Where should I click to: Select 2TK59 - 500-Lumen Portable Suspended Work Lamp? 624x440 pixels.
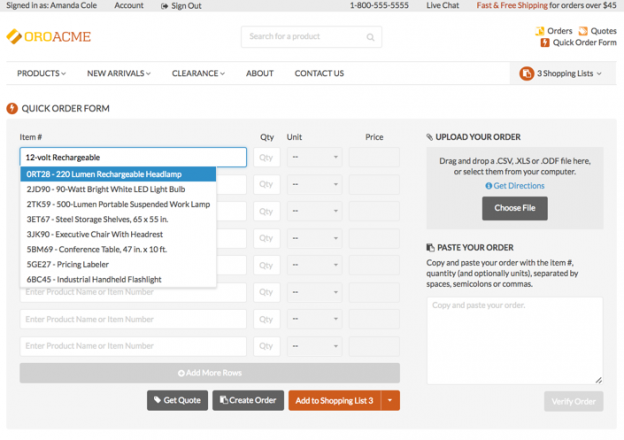(118, 204)
